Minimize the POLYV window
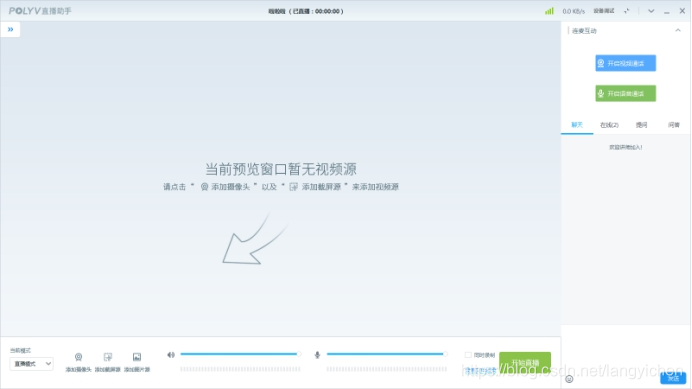The height and width of the screenshot is (389, 692). point(666,11)
